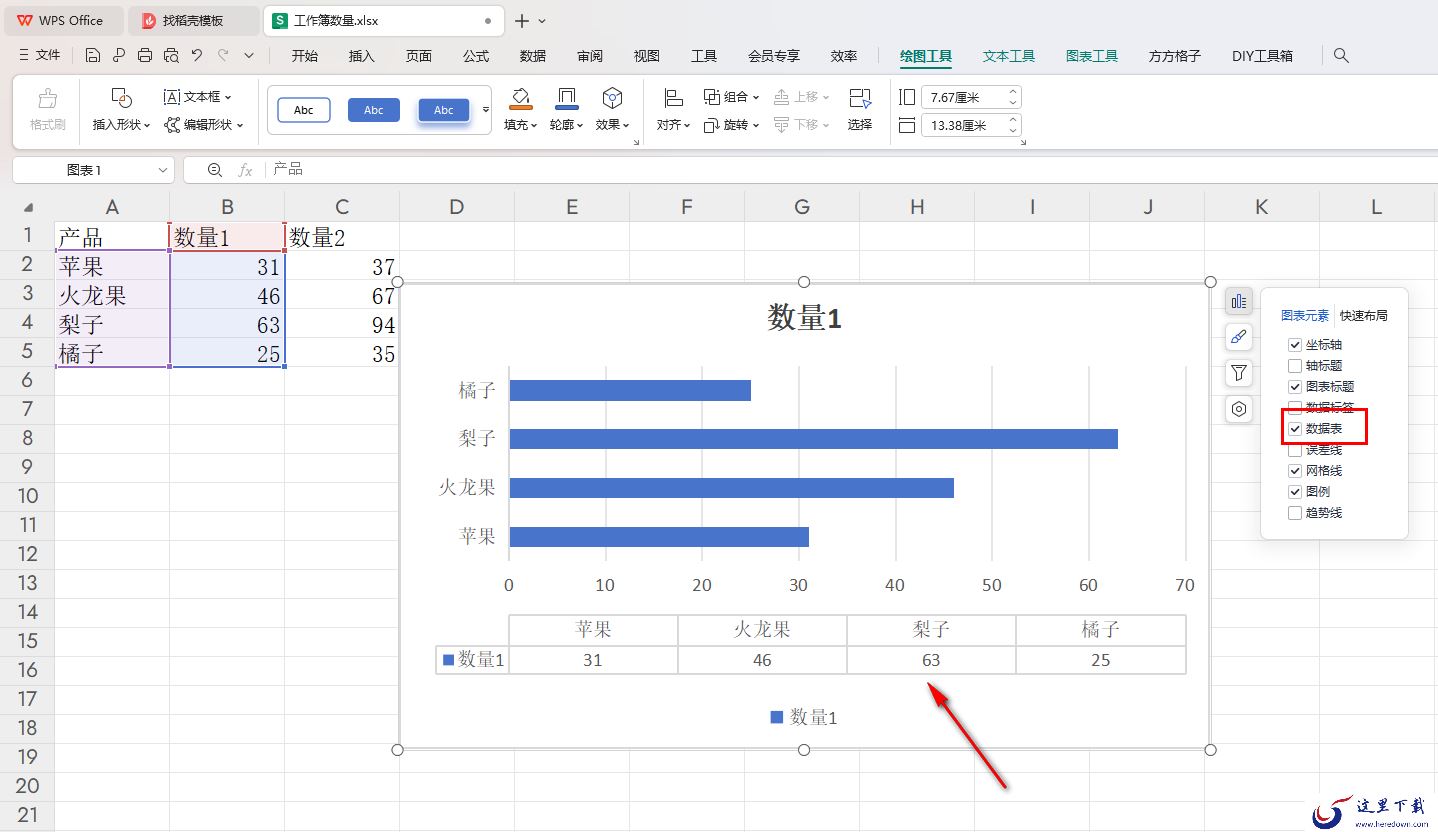Uncheck the 数据表 (Data Table) checkbox
This screenshot has height=832, width=1438.
(x=1295, y=429)
